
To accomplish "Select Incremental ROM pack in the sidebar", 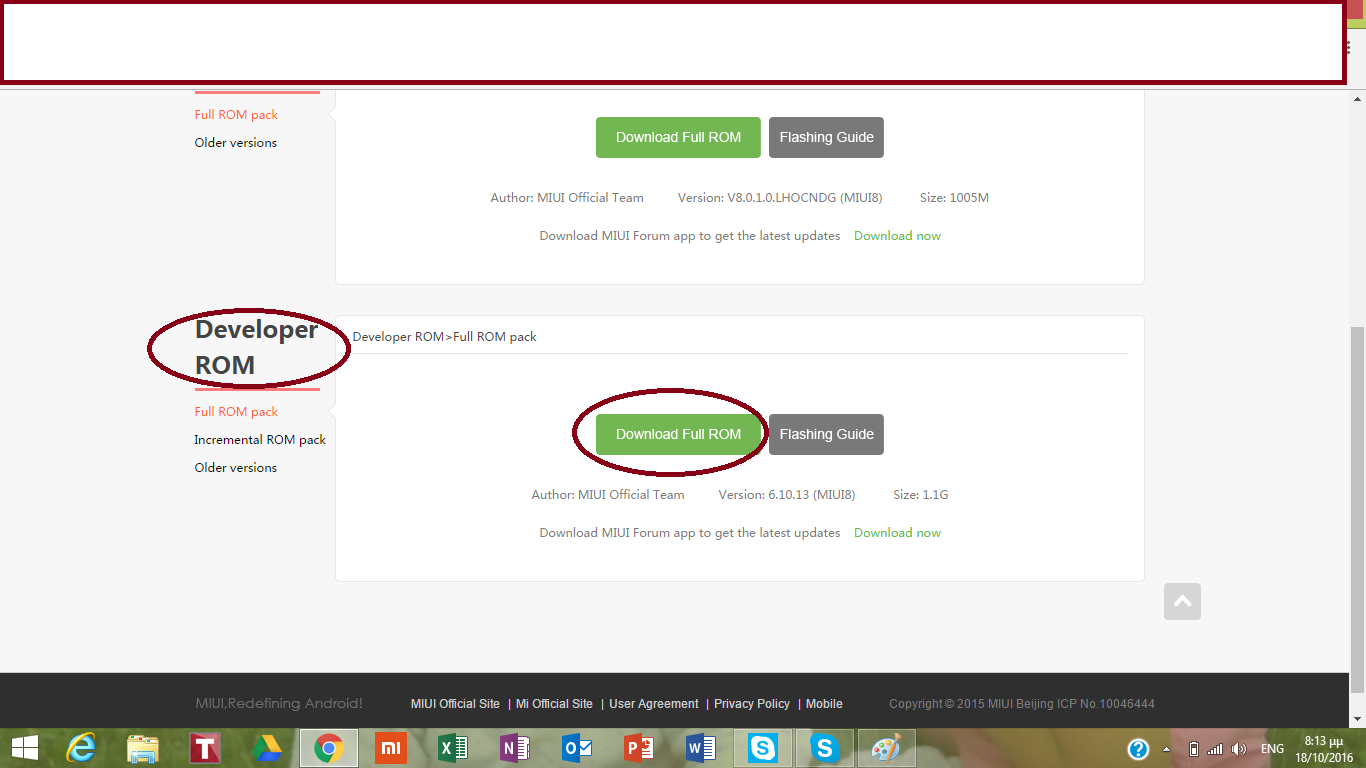I will tap(260, 440).
